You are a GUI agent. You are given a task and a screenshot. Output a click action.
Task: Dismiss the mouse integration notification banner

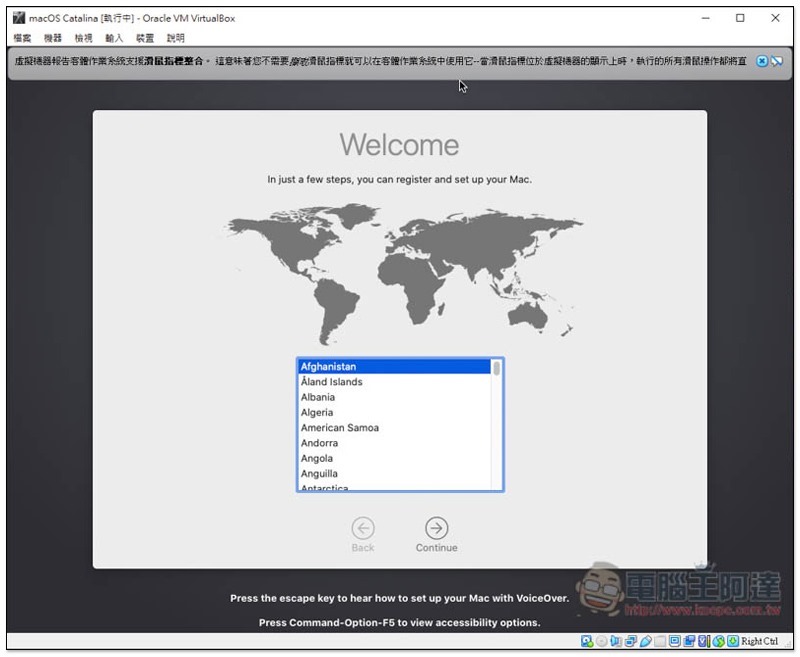(x=762, y=61)
